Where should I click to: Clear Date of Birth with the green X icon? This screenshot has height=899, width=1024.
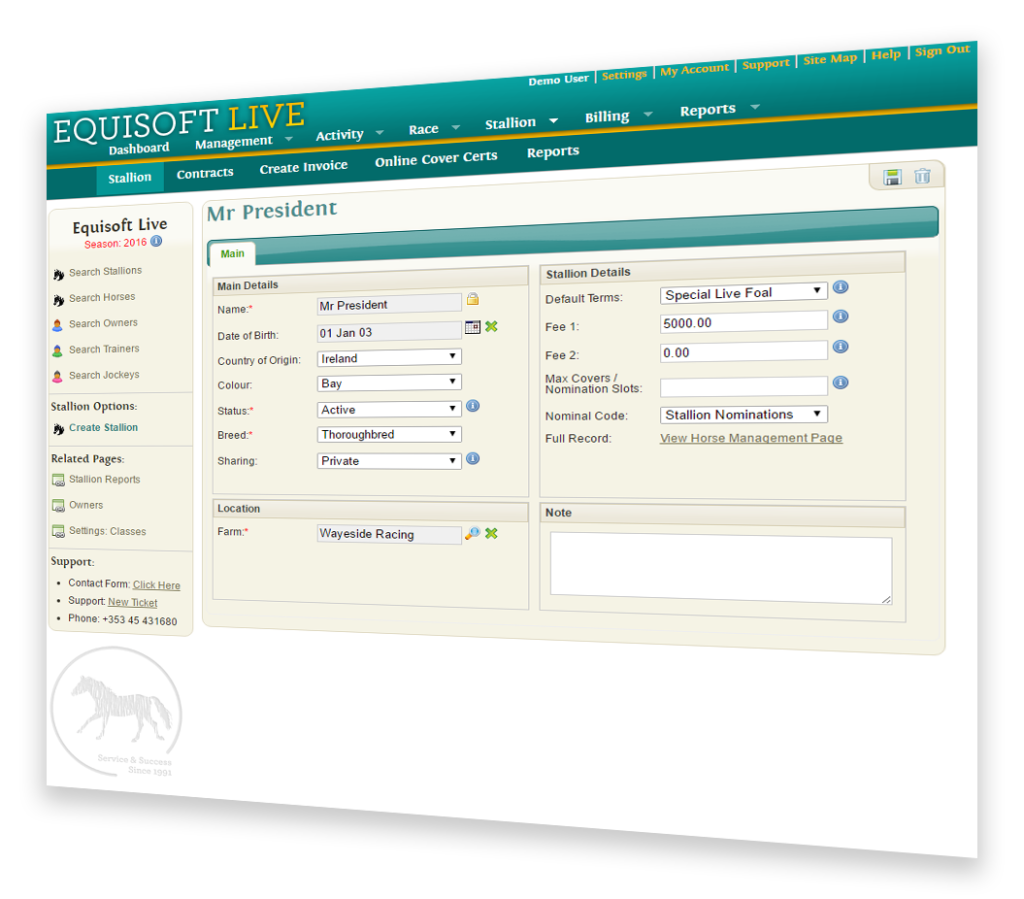490,326
